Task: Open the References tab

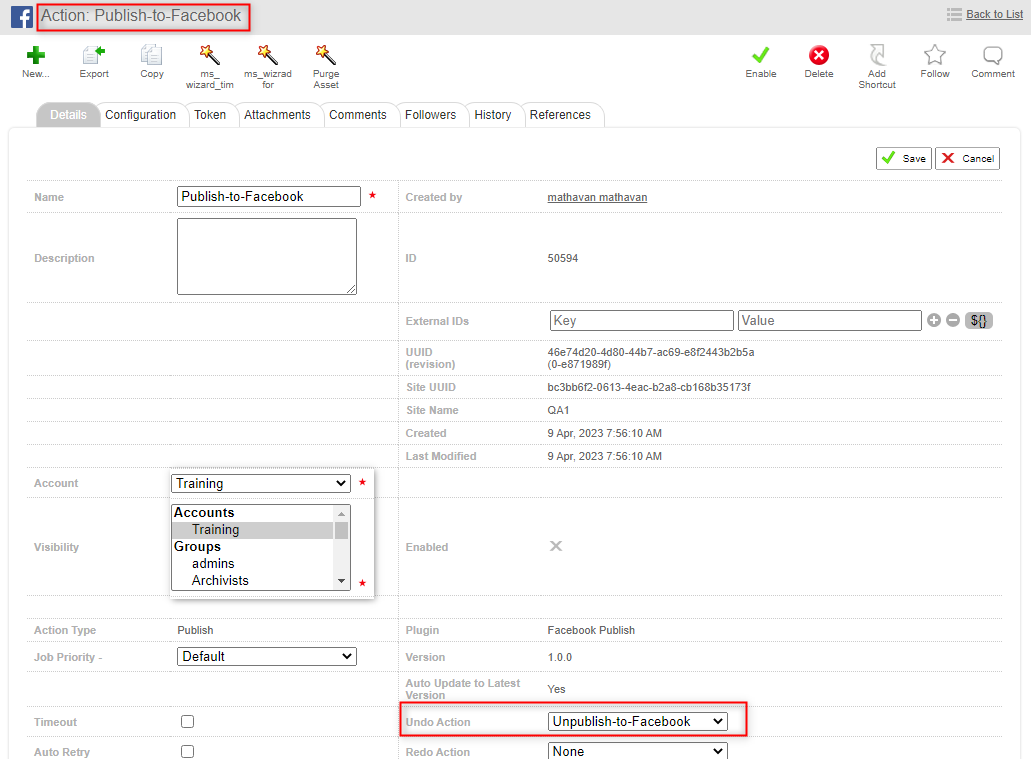Action: coord(560,114)
